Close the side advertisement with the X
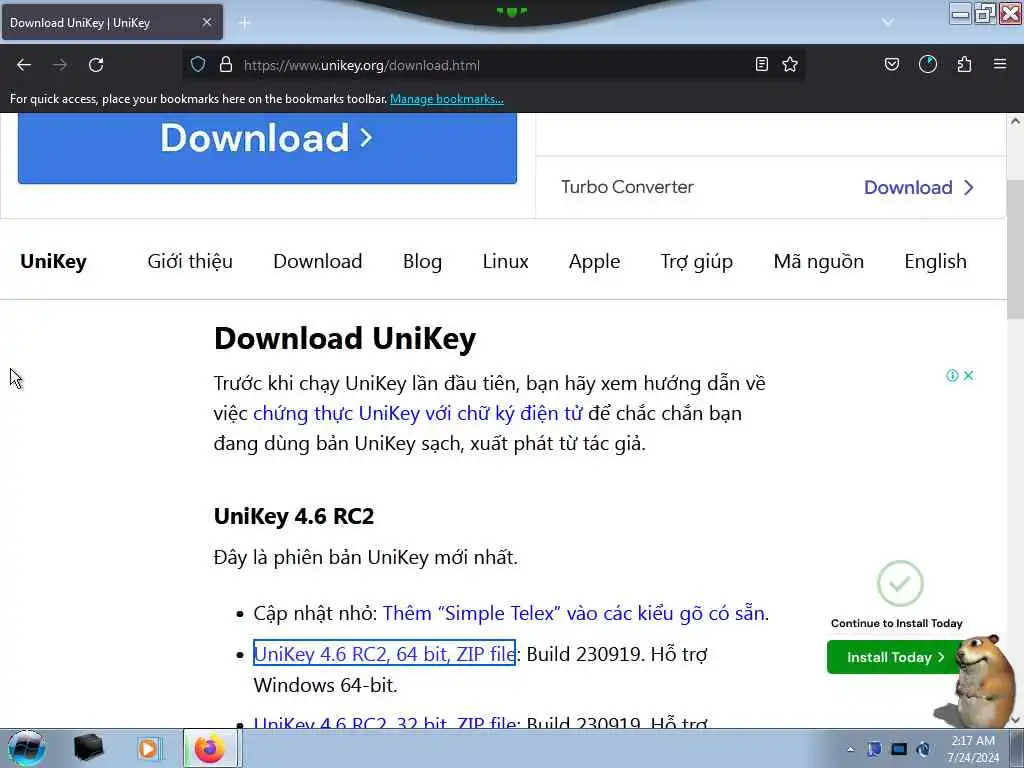 click(x=968, y=376)
